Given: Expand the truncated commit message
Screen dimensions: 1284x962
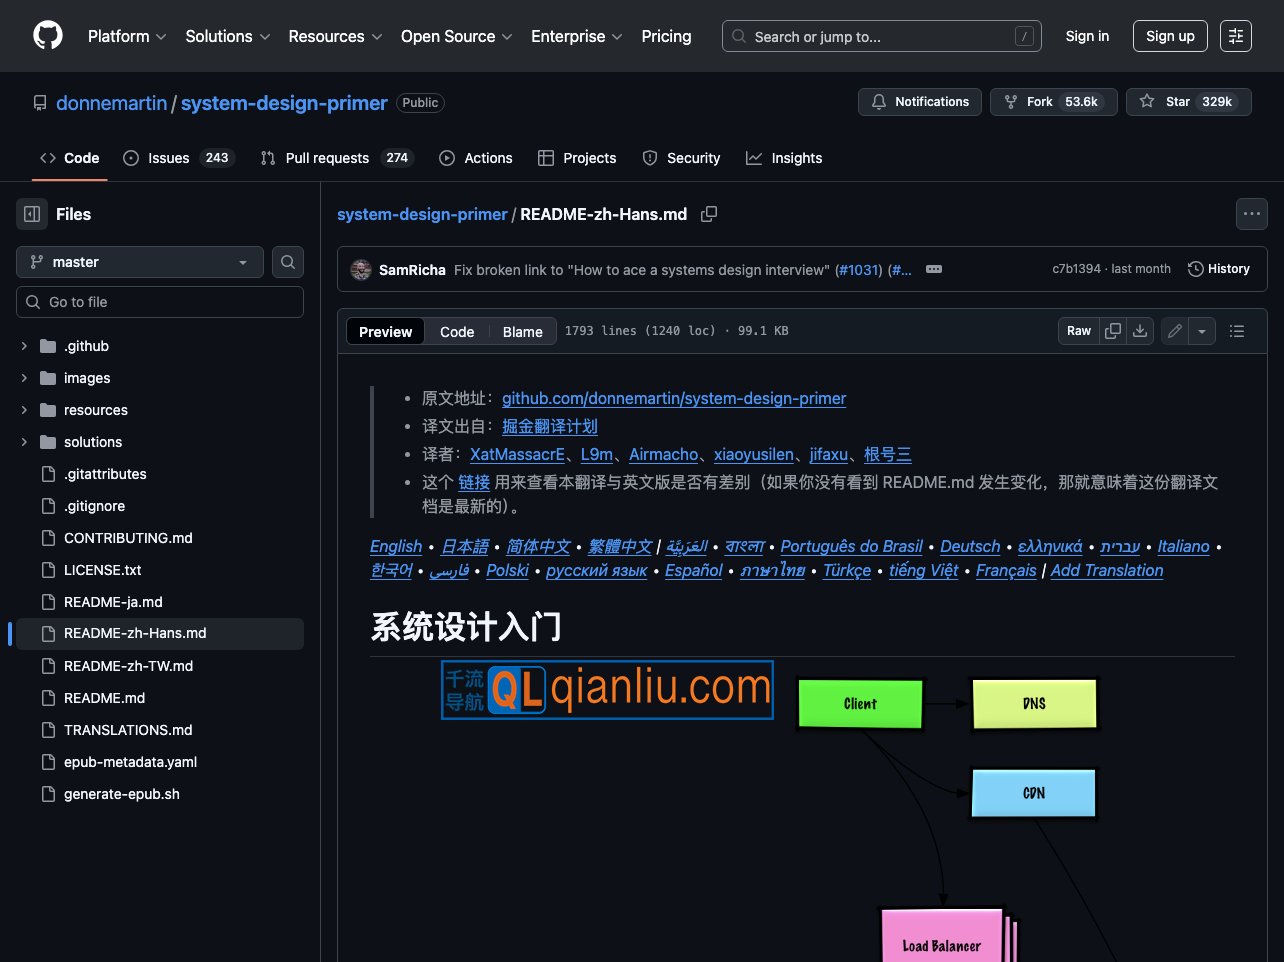Looking at the screenshot, I should pos(934,268).
